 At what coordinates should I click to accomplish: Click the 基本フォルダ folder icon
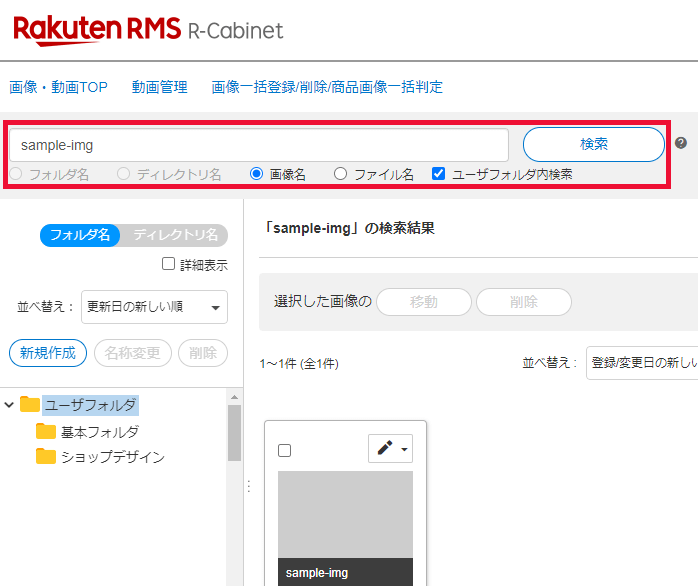tap(46, 431)
